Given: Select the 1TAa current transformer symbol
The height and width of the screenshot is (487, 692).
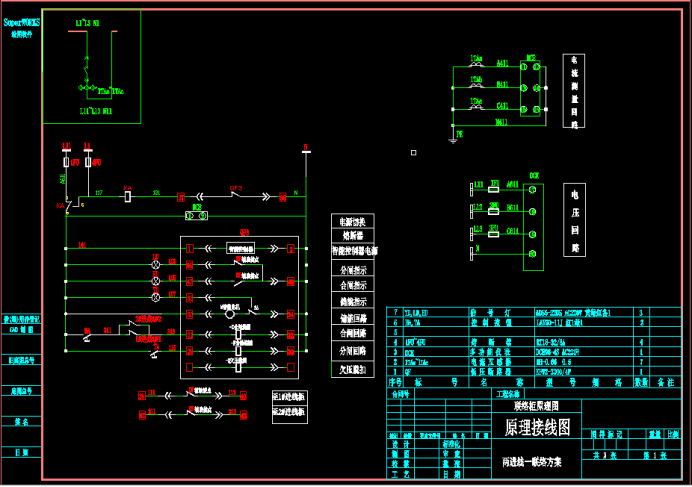Looking at the screenshot, I should coord(475,64).
